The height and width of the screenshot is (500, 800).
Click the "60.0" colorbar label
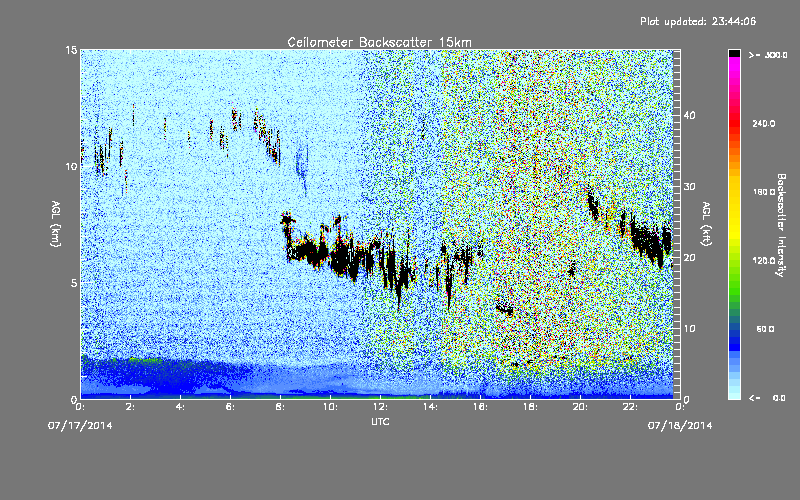pyautogui.click(x=765, y=329)
